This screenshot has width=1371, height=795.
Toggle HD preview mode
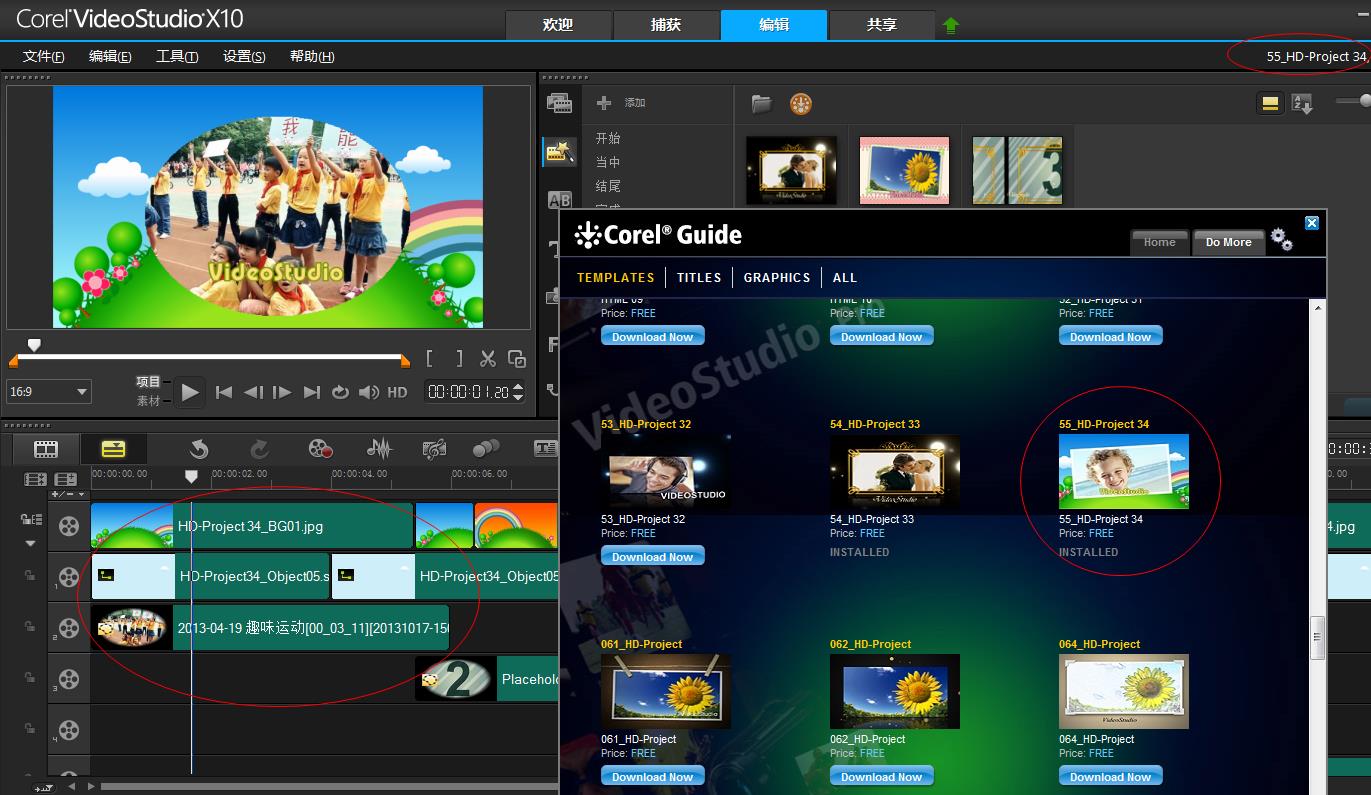pyautogui.click(x=397, y=392)
